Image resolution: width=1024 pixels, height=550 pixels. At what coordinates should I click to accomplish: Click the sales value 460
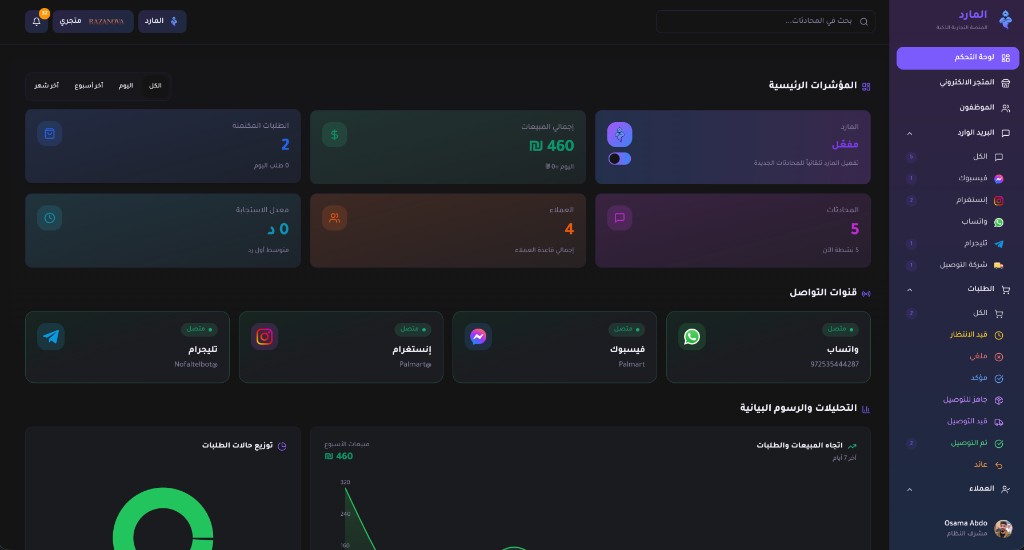(552, 146)
